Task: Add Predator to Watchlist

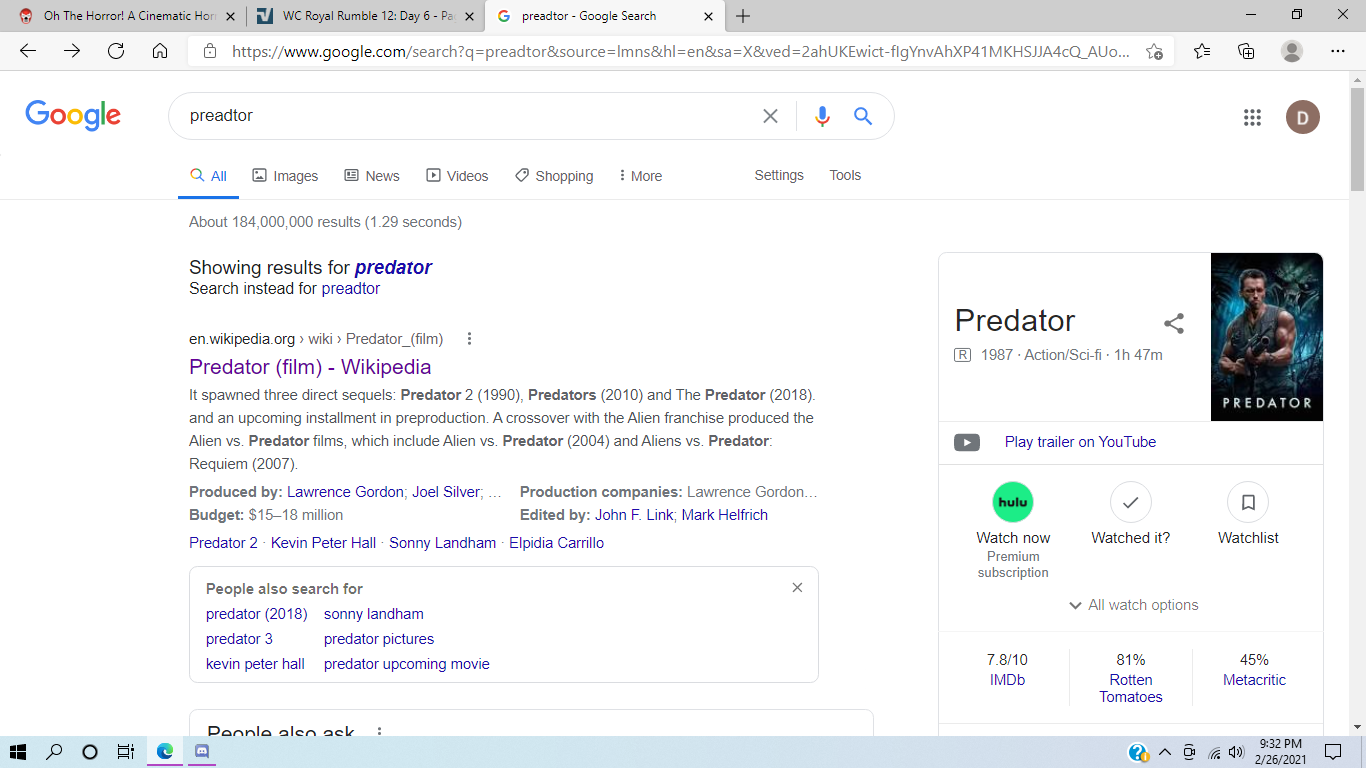Action: tap(1247, 502)
